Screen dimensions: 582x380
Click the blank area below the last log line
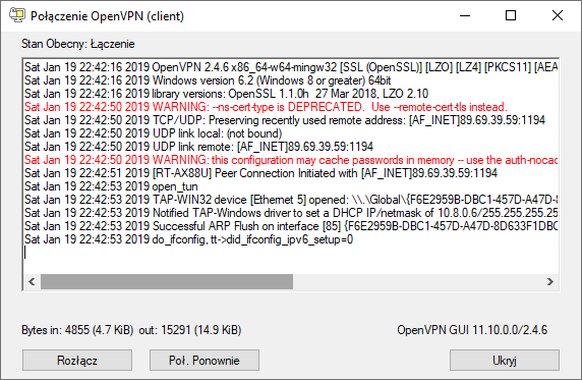[x=291, y=262]
